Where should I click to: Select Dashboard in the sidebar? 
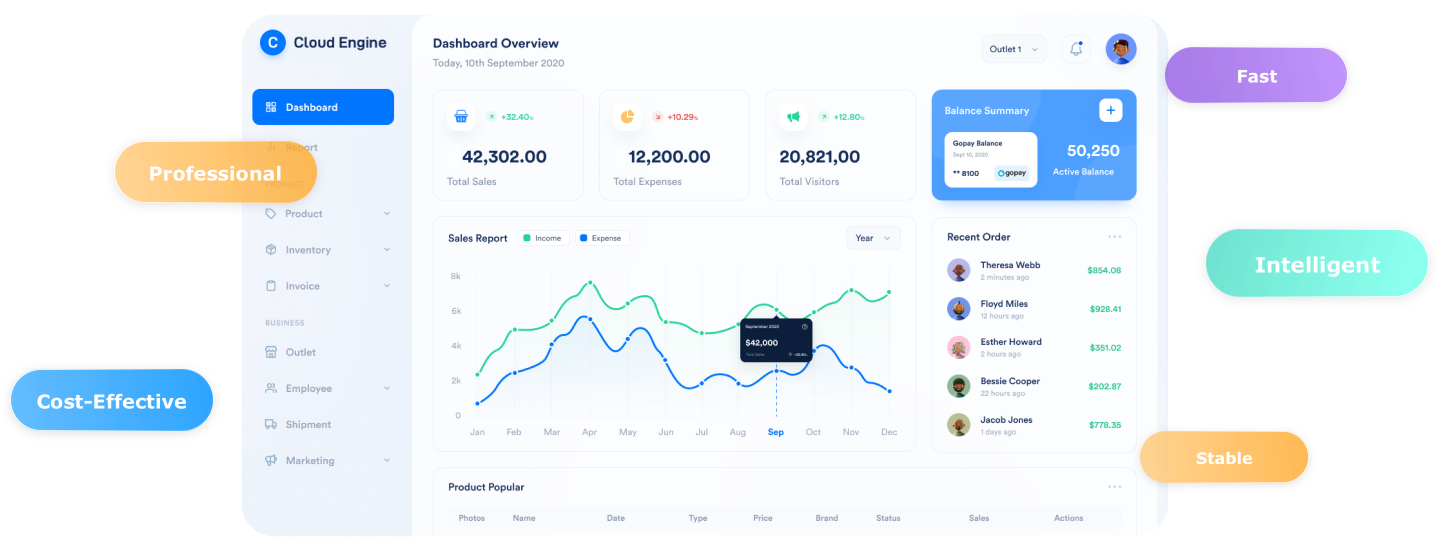[x=322, y=107]
